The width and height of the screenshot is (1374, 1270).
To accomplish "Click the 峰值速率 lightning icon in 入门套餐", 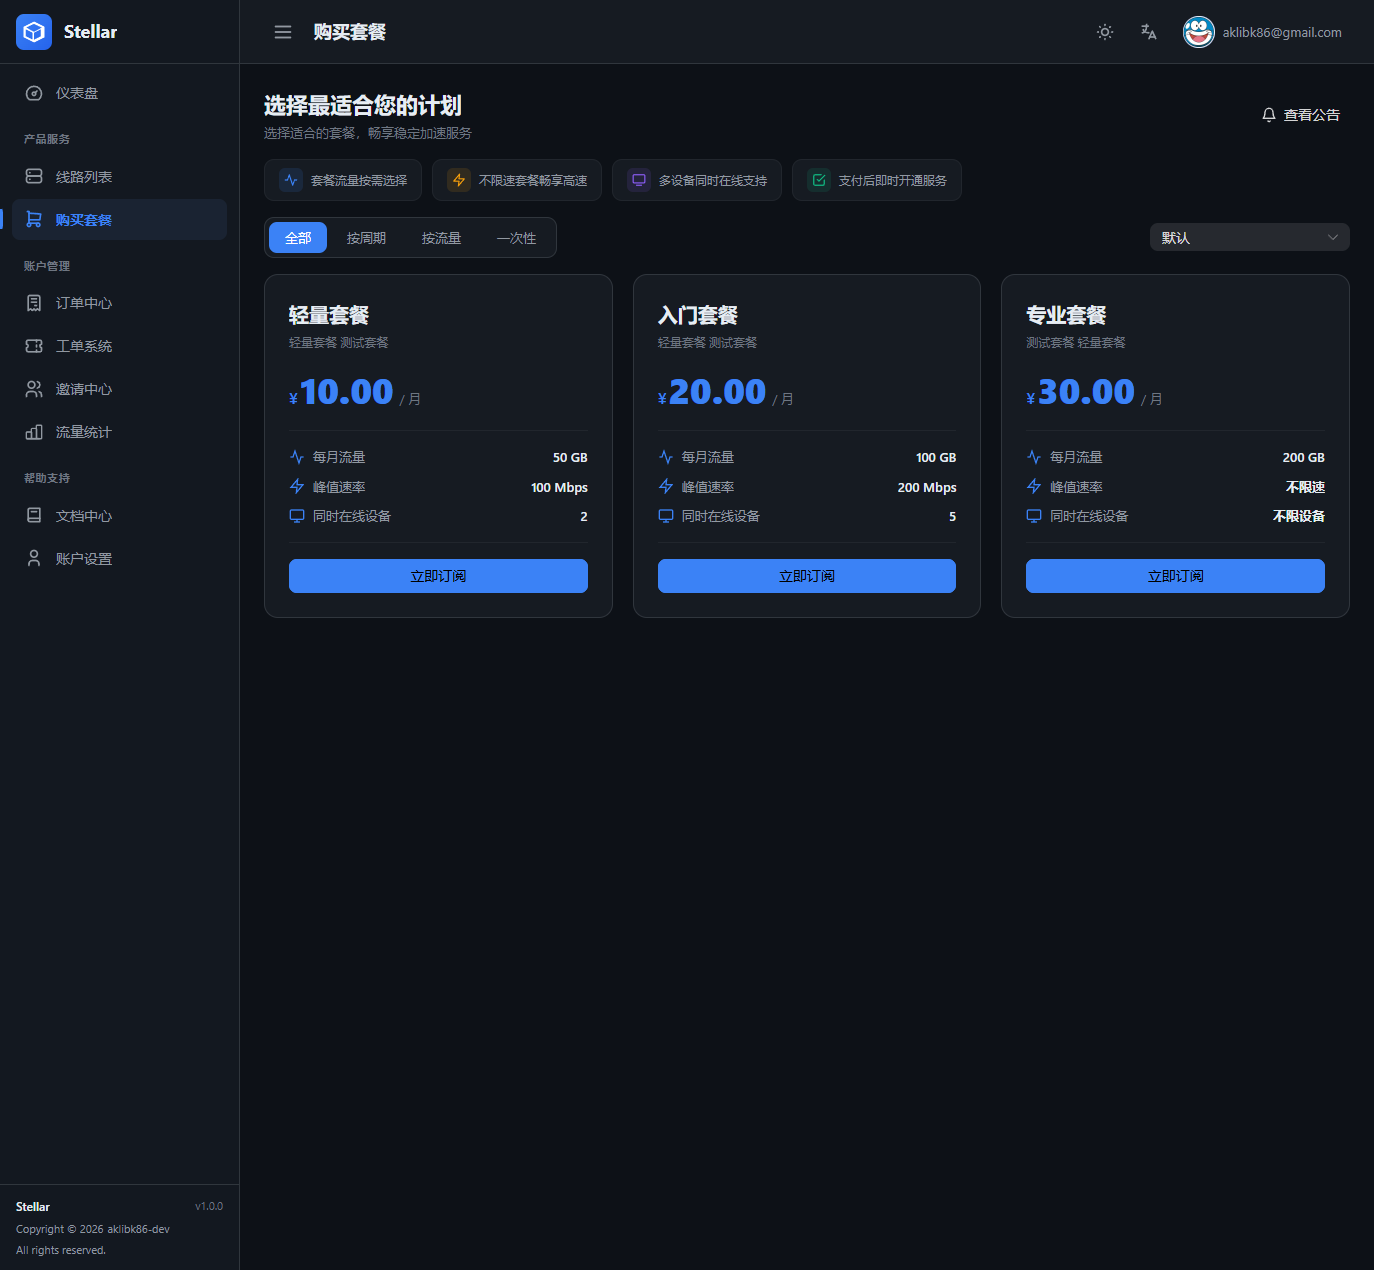I will pyautogui.click(x=666, y=486).
